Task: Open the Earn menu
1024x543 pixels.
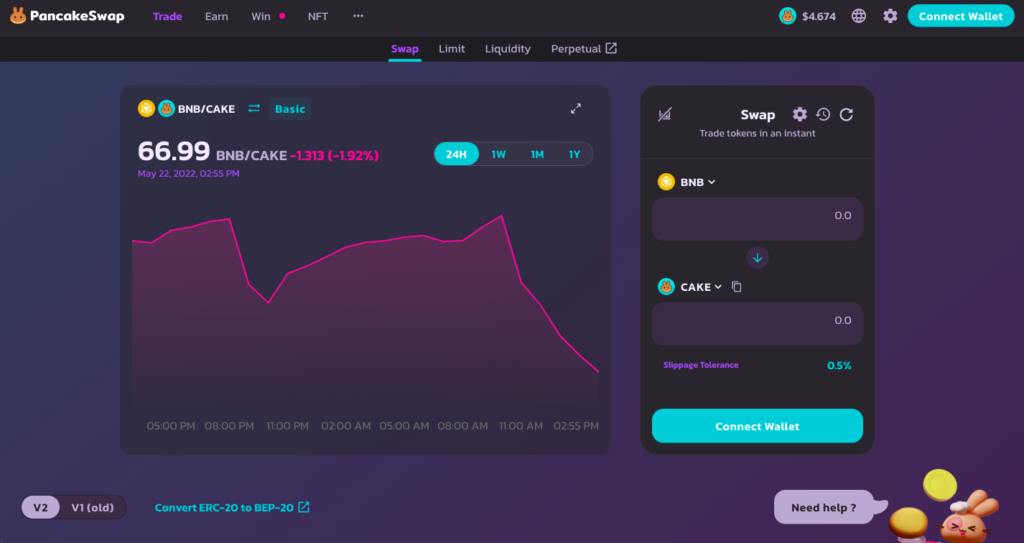Action: (x=216, y=16)
